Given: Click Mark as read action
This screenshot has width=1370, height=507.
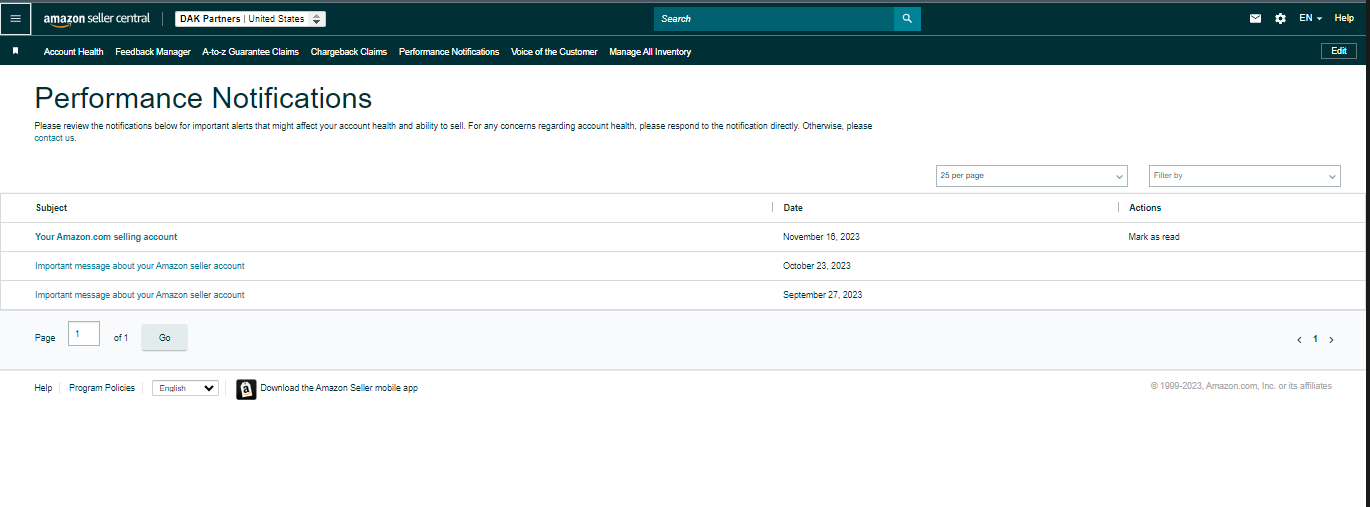Looking at the screenshot, I should 1155,237.
